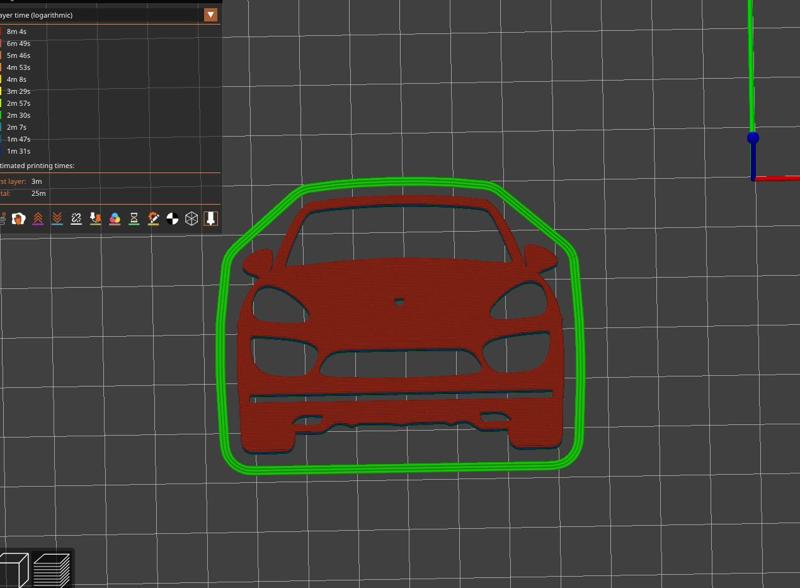Click the 8m 4s legend entry

coord(14,31)
